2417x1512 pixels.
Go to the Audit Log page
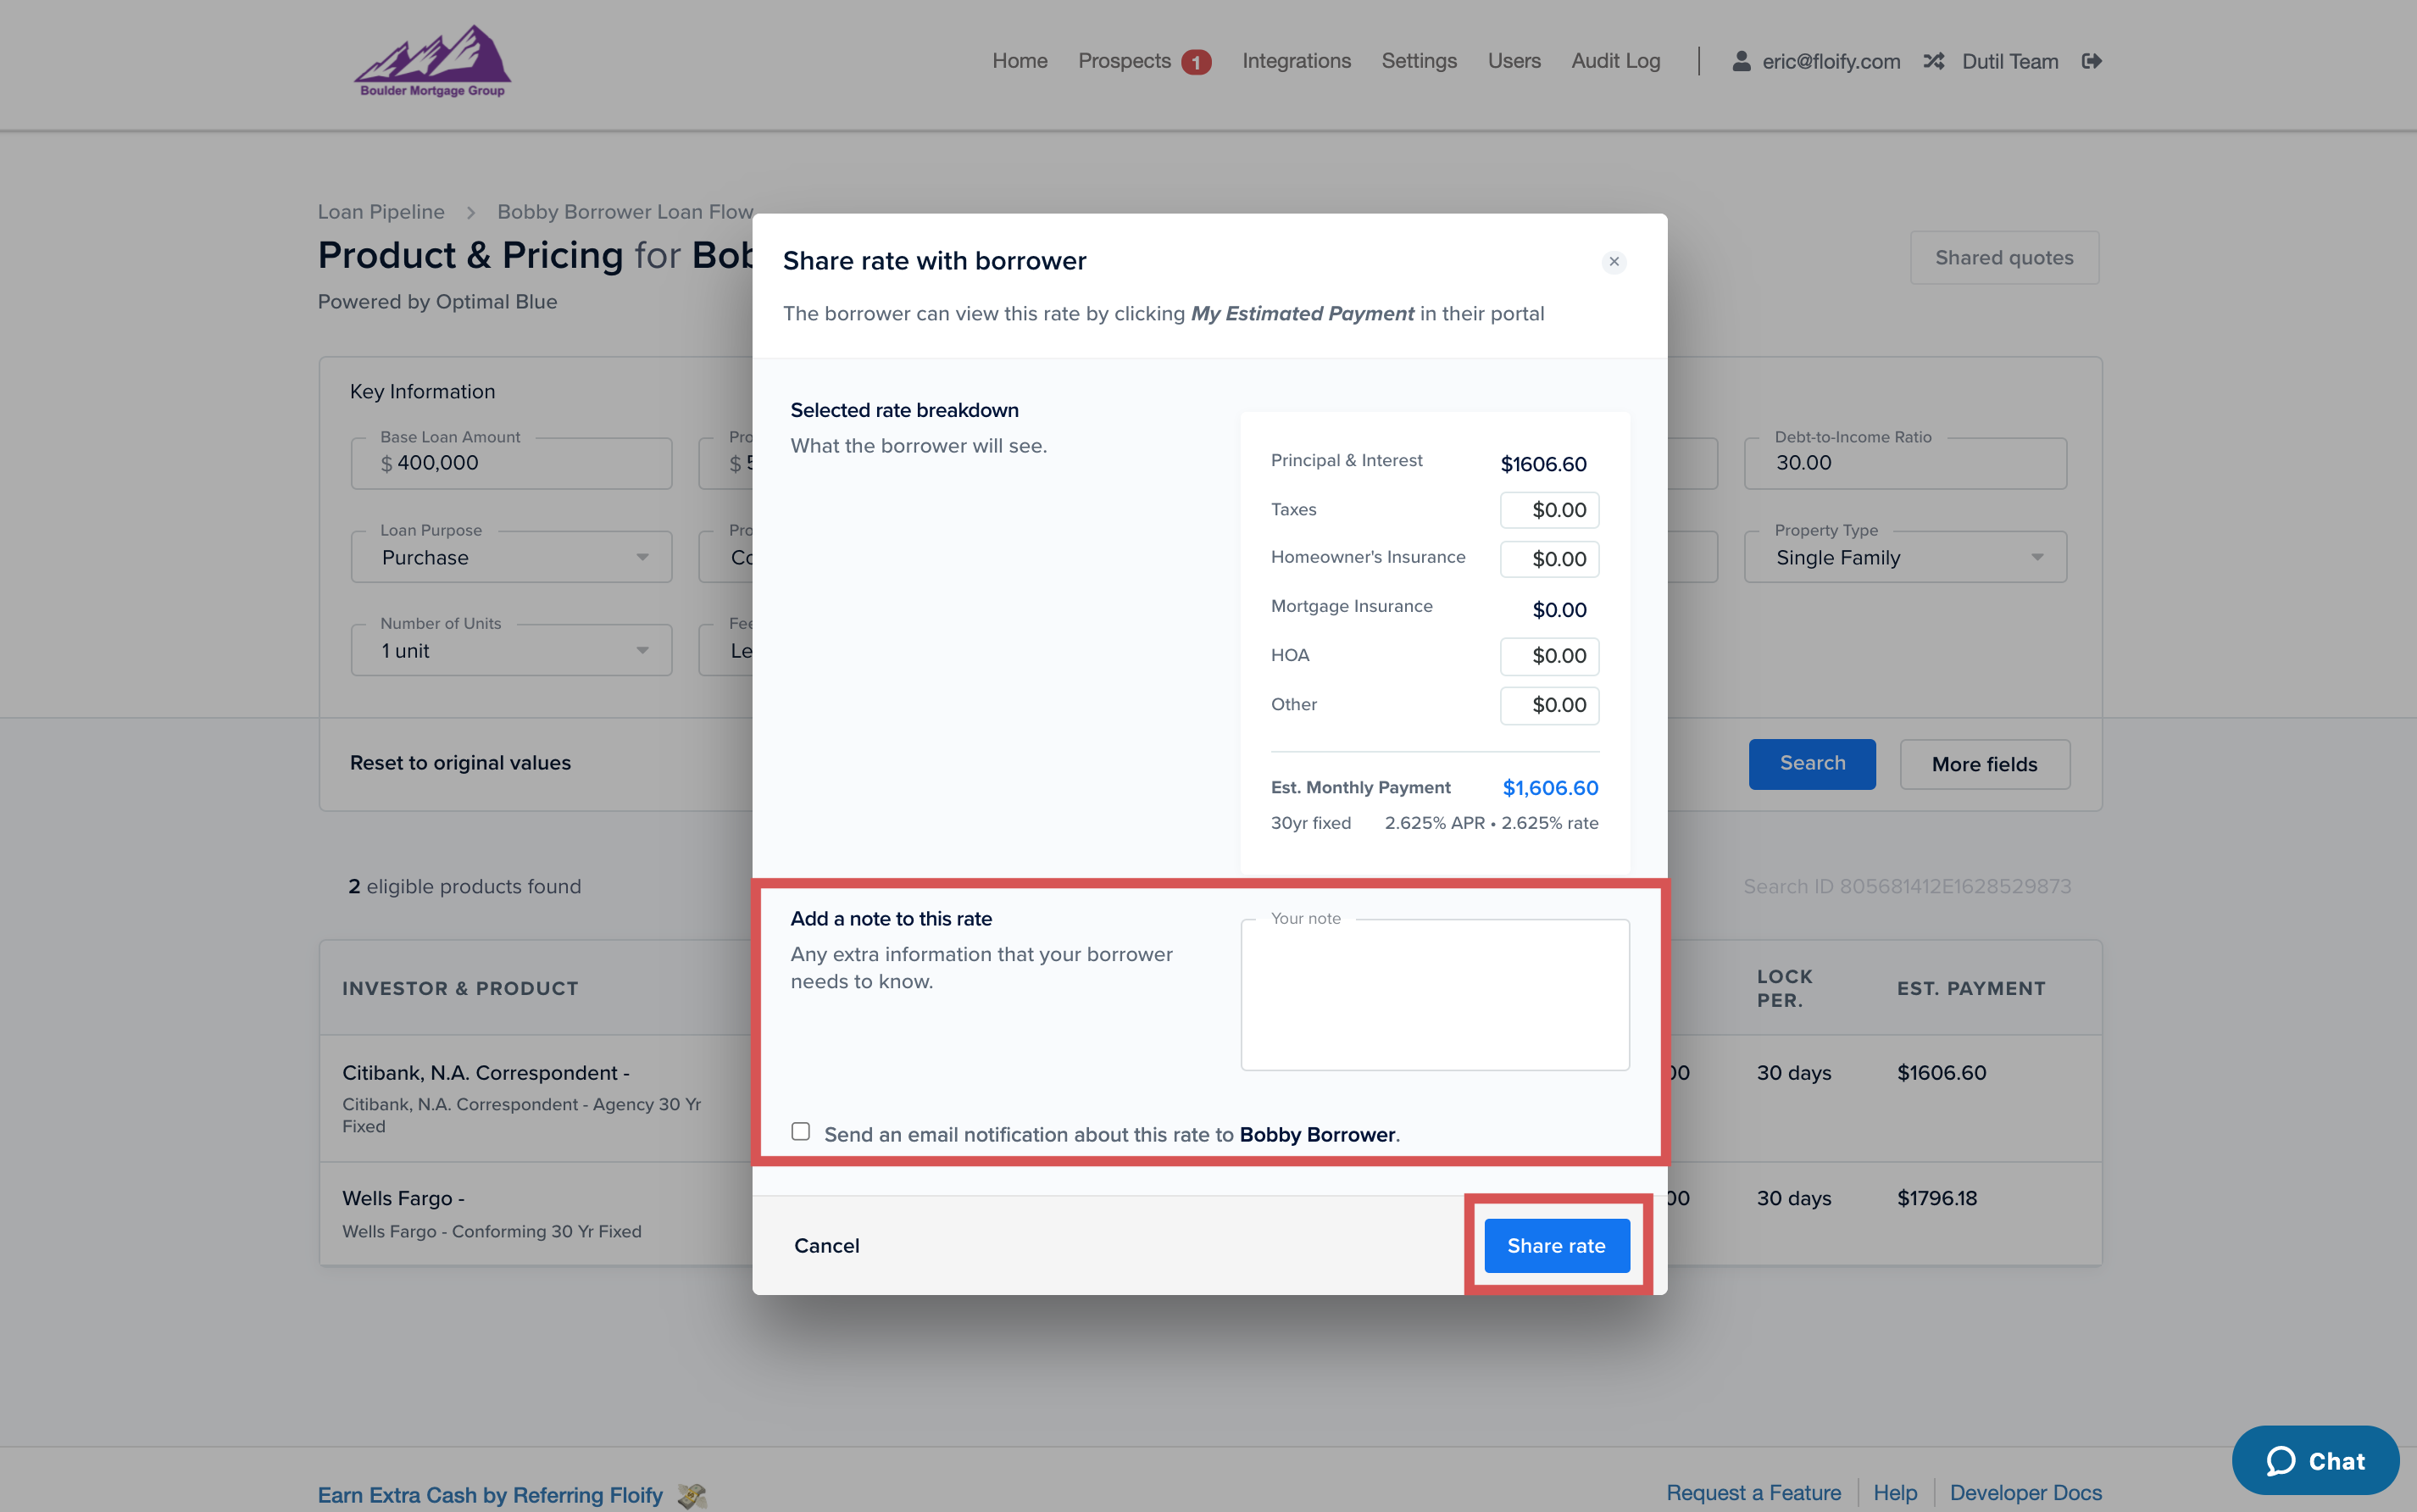(x=1615, y=61)
